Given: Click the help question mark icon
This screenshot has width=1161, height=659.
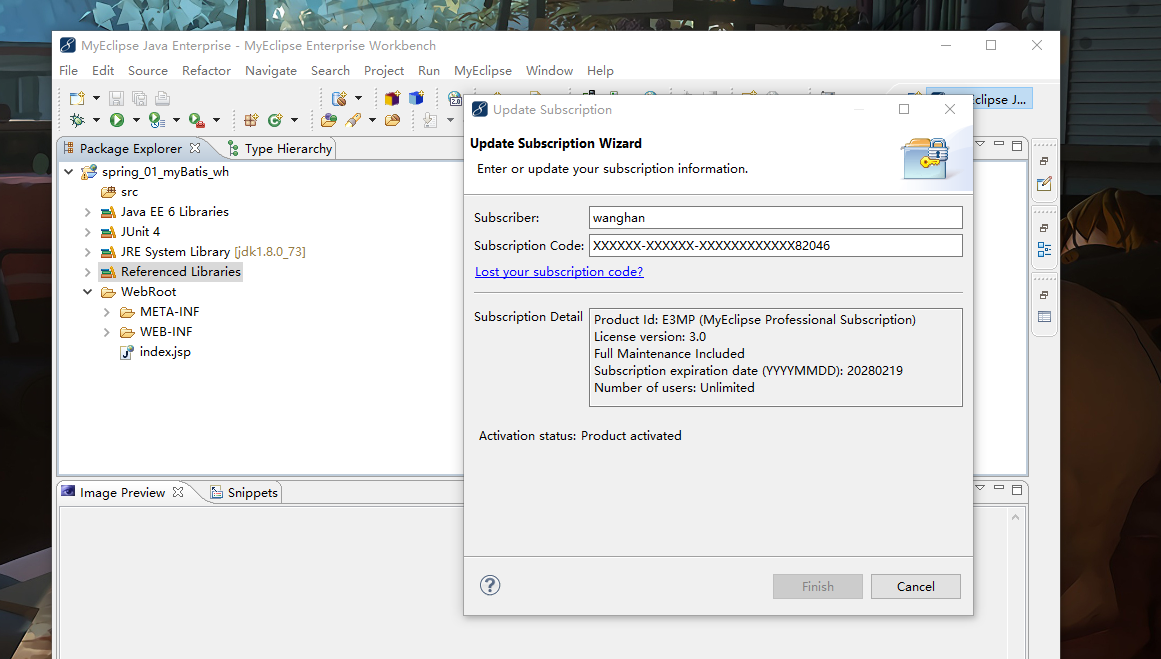Looking at the screenshot, I should [490, 585].
